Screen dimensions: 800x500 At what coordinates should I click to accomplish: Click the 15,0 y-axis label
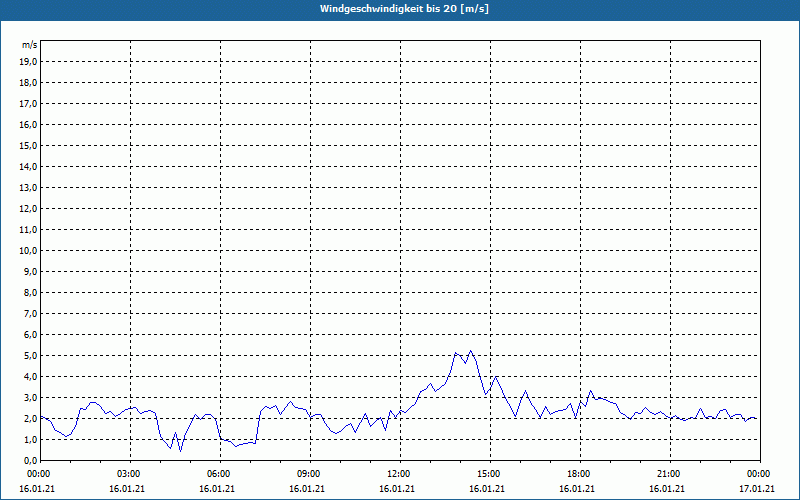pyautogui.click(x=28, y=145)
